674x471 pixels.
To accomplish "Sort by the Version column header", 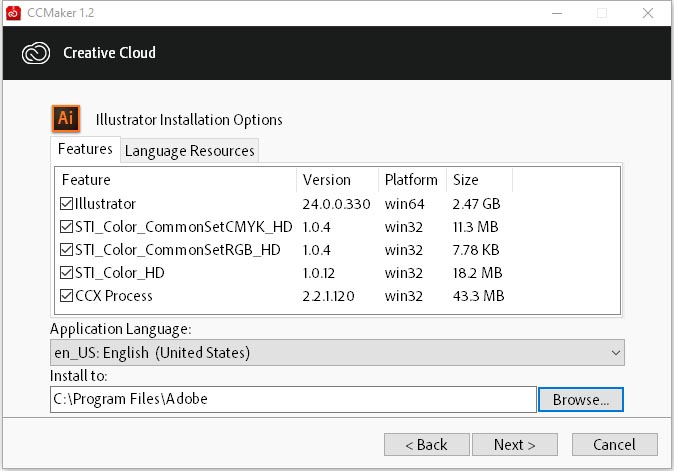I will pos(337,180).
